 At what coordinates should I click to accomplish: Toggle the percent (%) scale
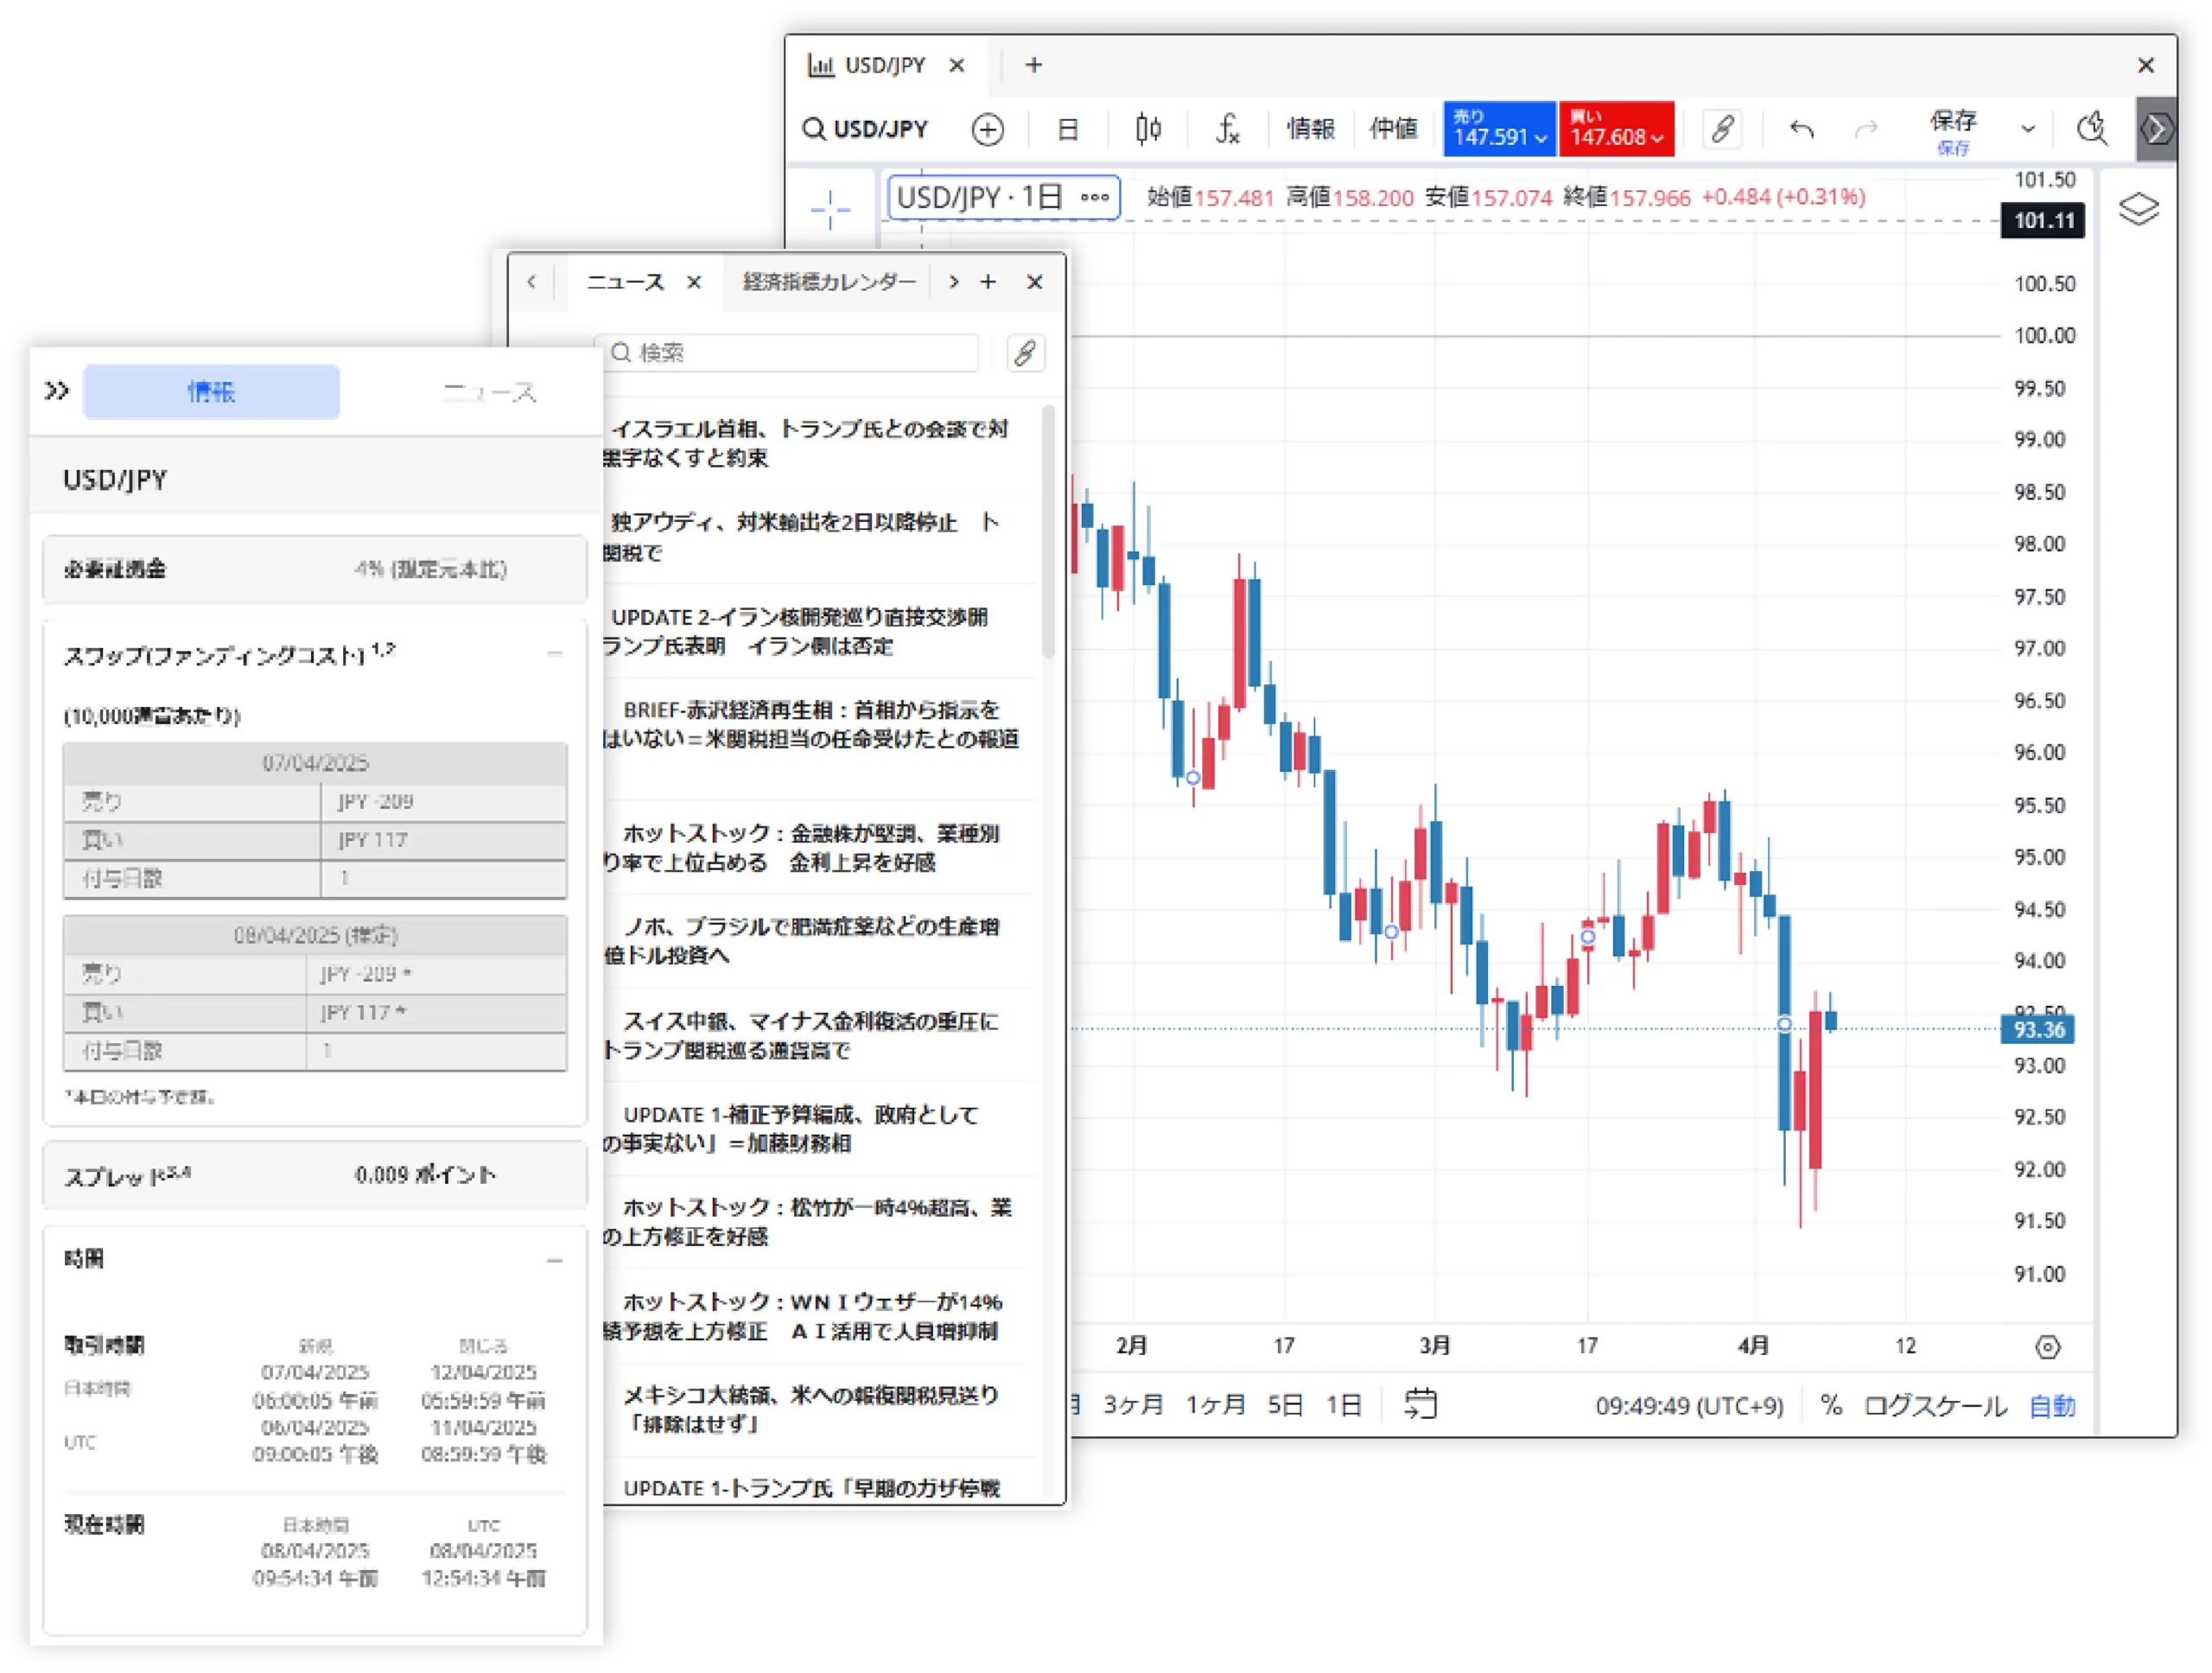[1831, 1405]
